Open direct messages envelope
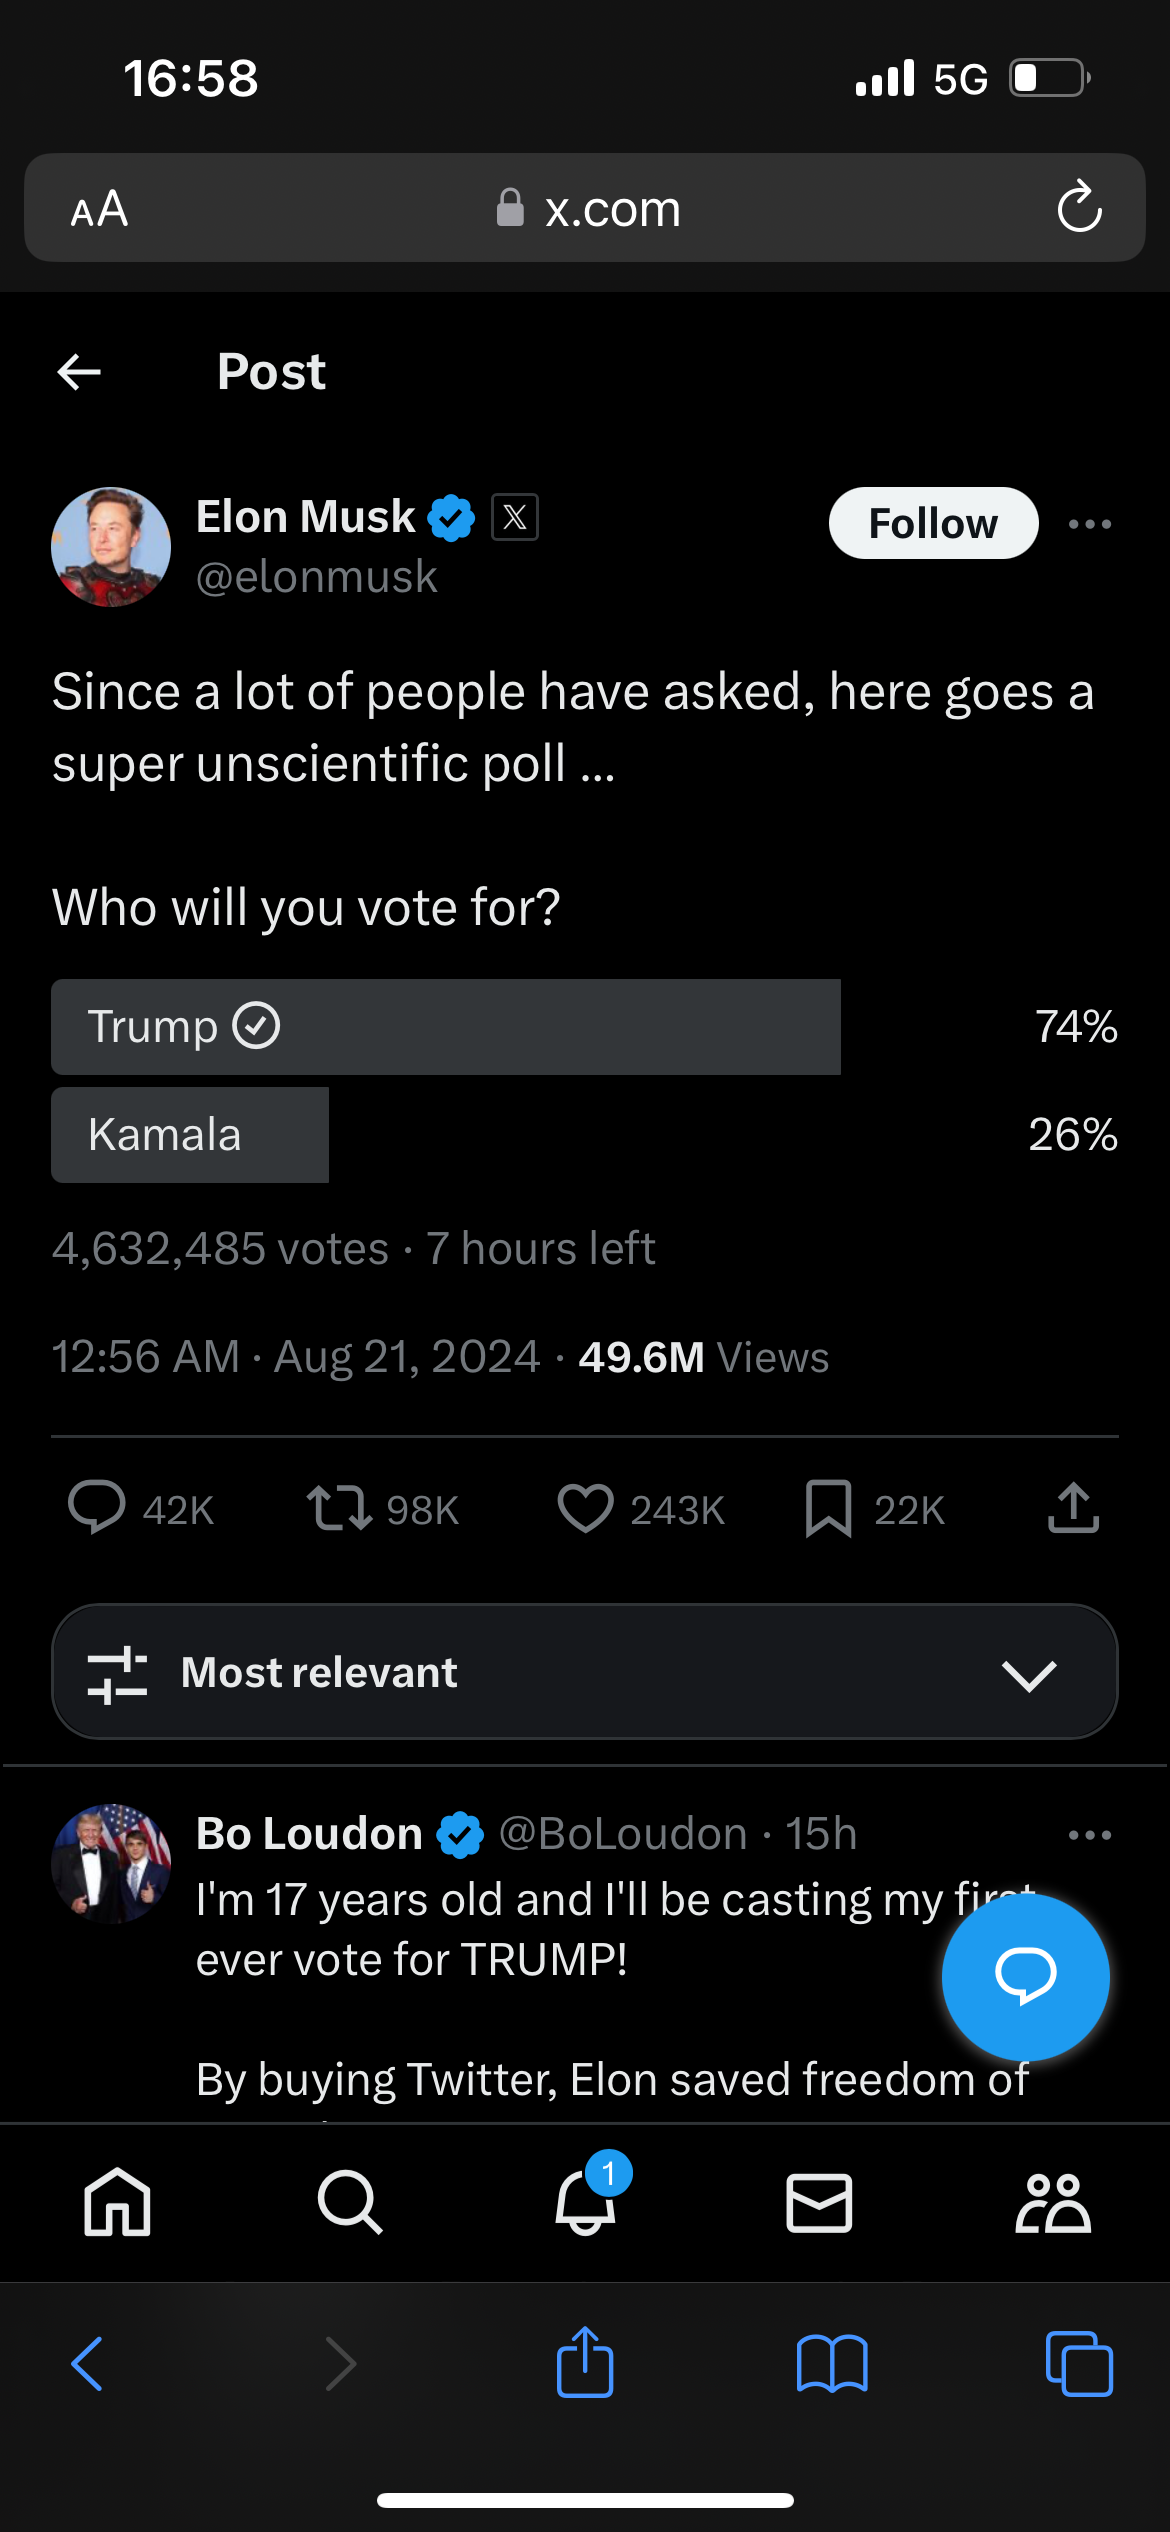The image size is (1170, 2532). 819,2202
